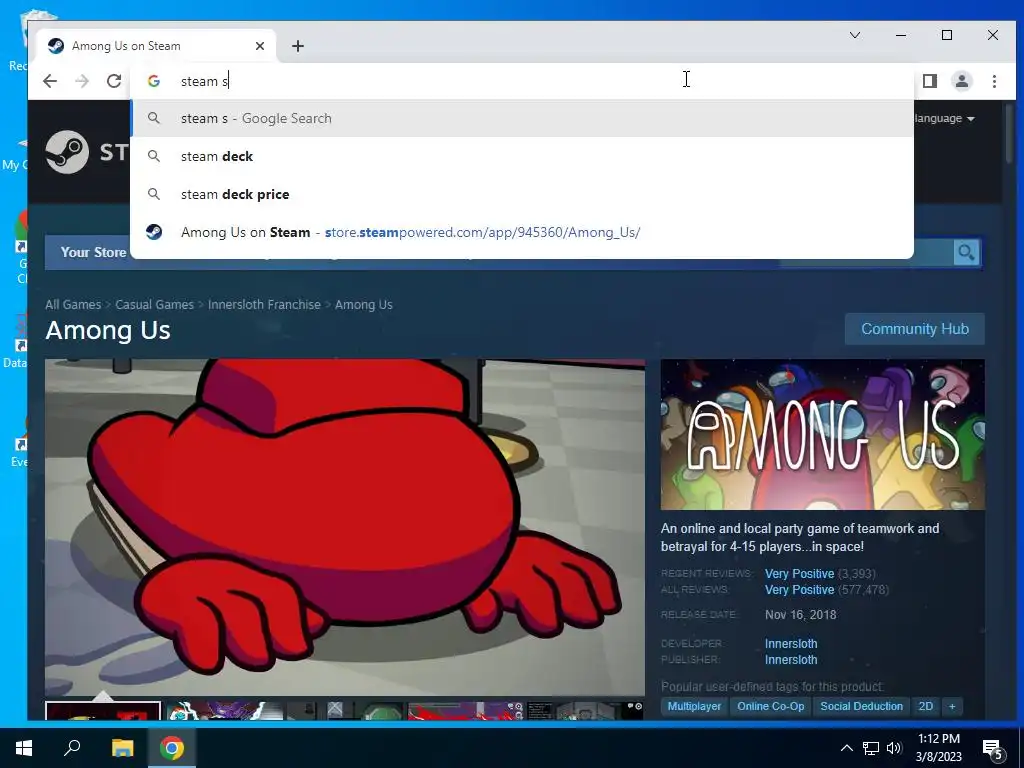Click the Among Us header capsule image

click(822, 434)
